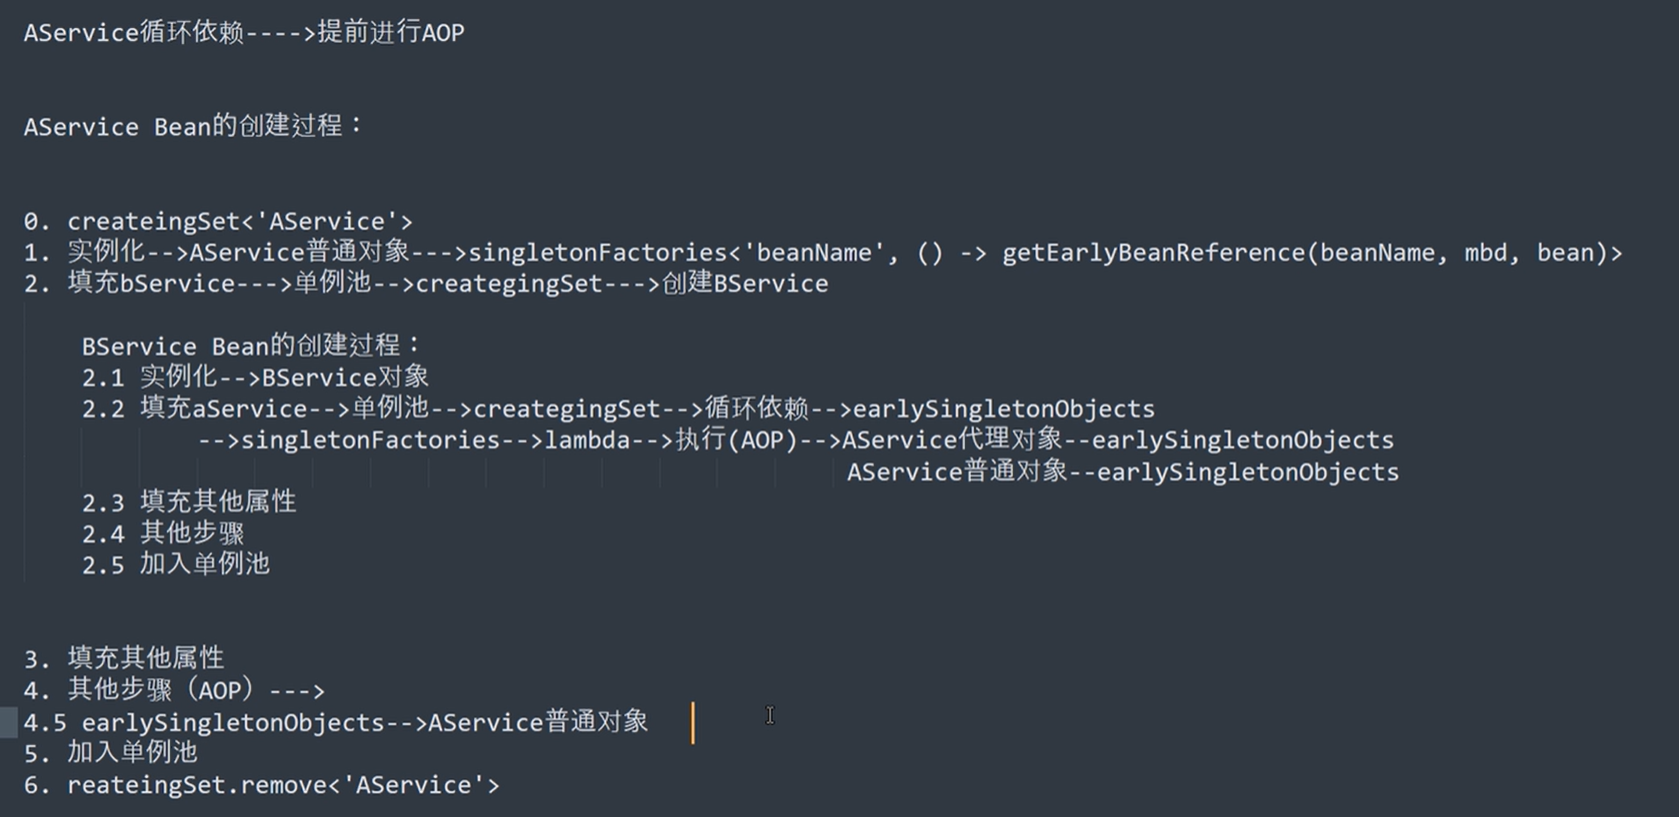
Task: Click line 0 with createingSet<'AService'>
Action: click(x=218, y=221)
